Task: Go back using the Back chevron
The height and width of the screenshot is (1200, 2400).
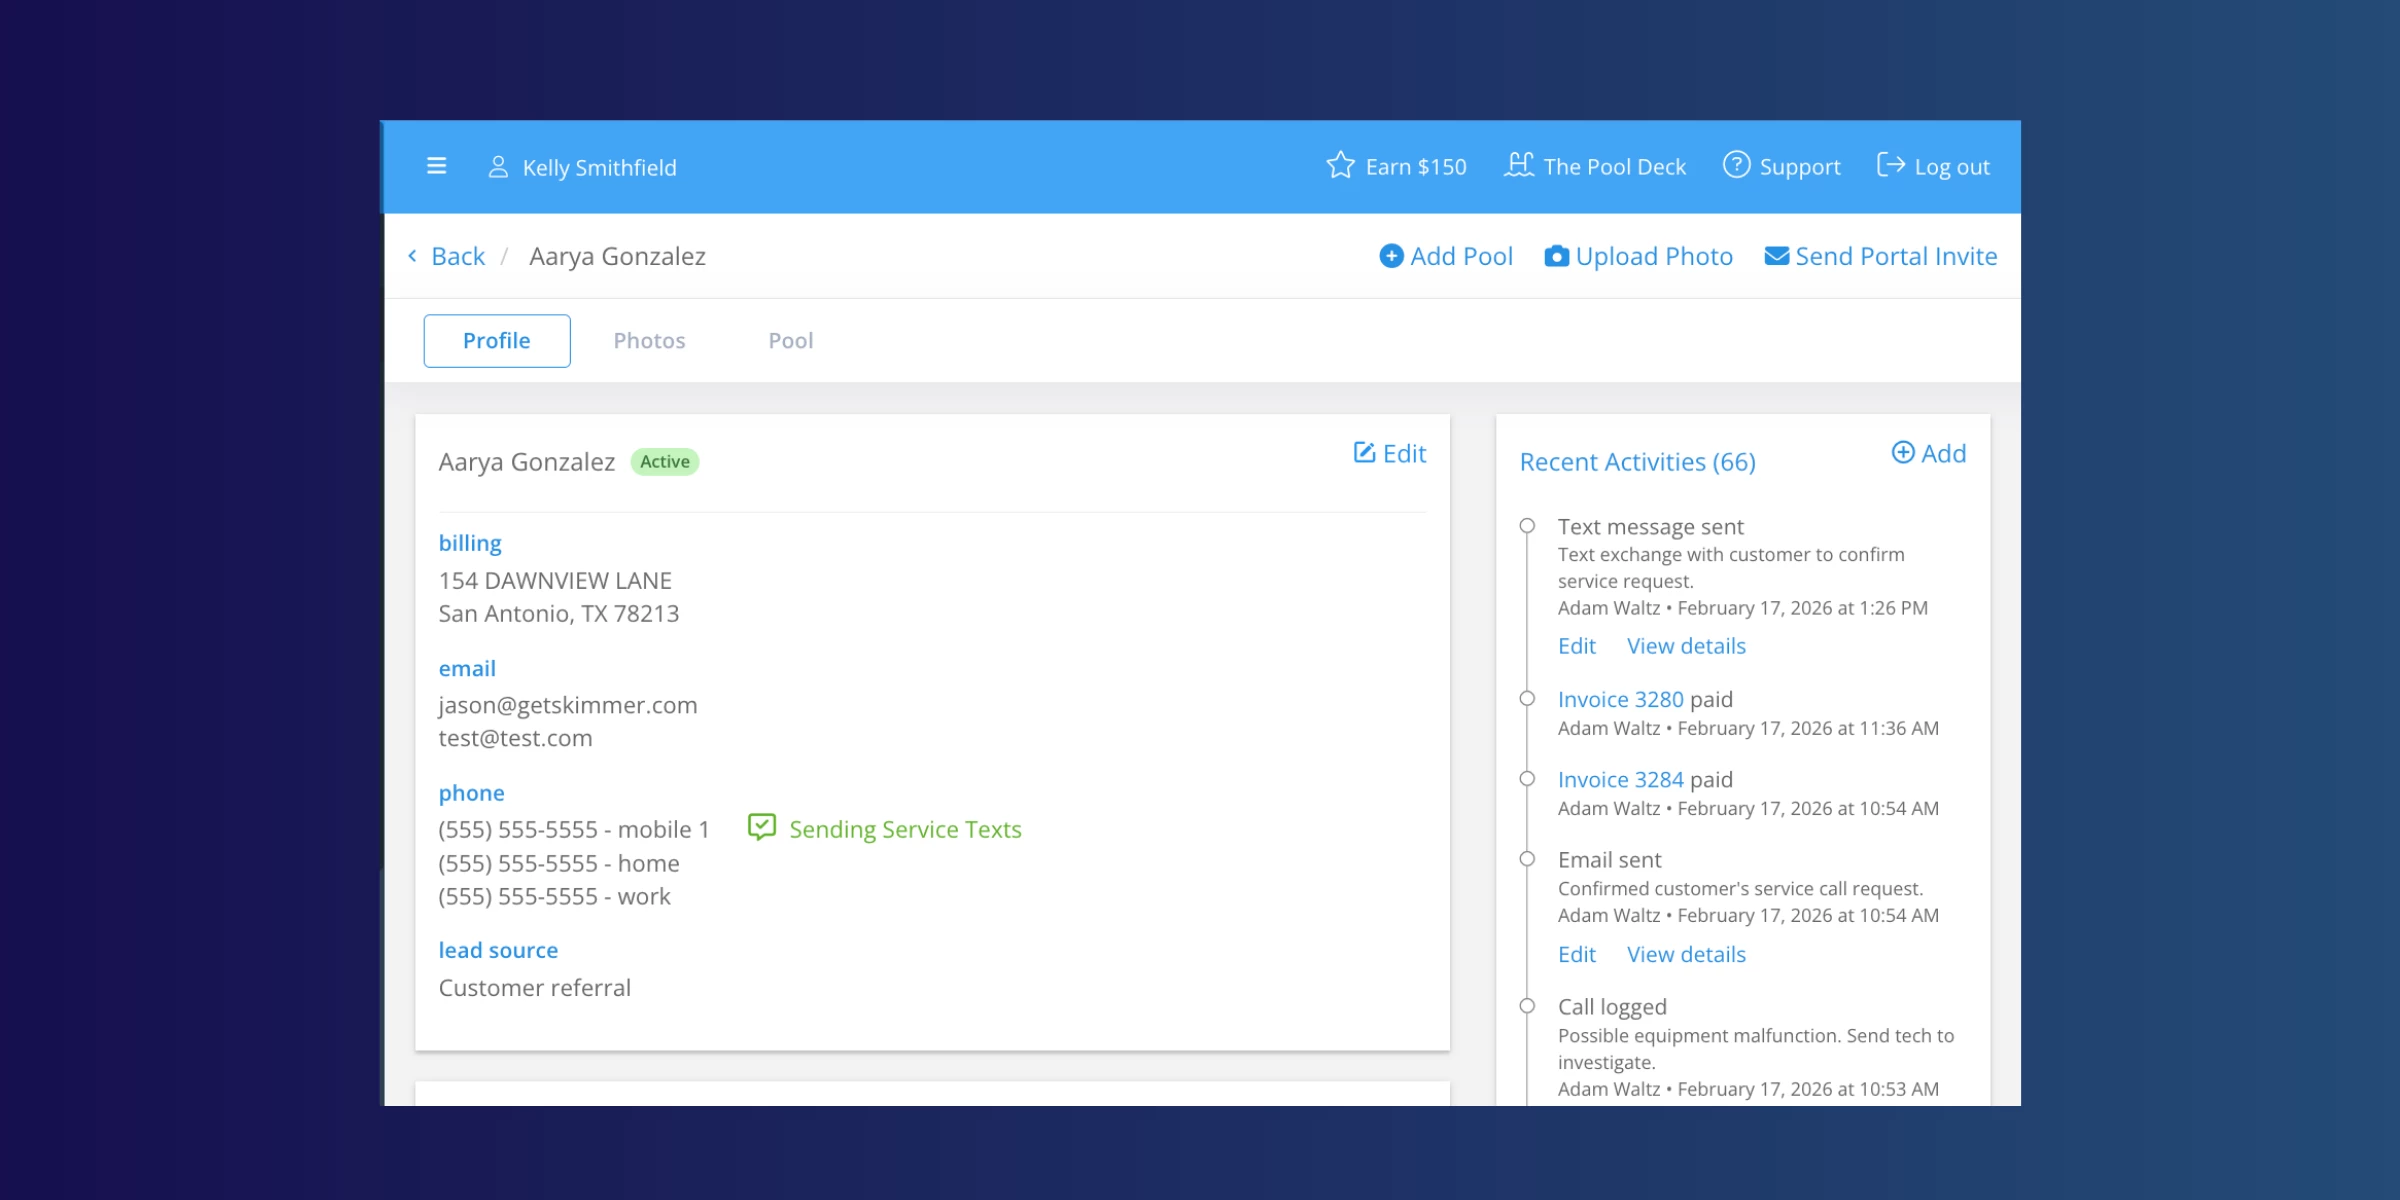Action: click(413, 256)
